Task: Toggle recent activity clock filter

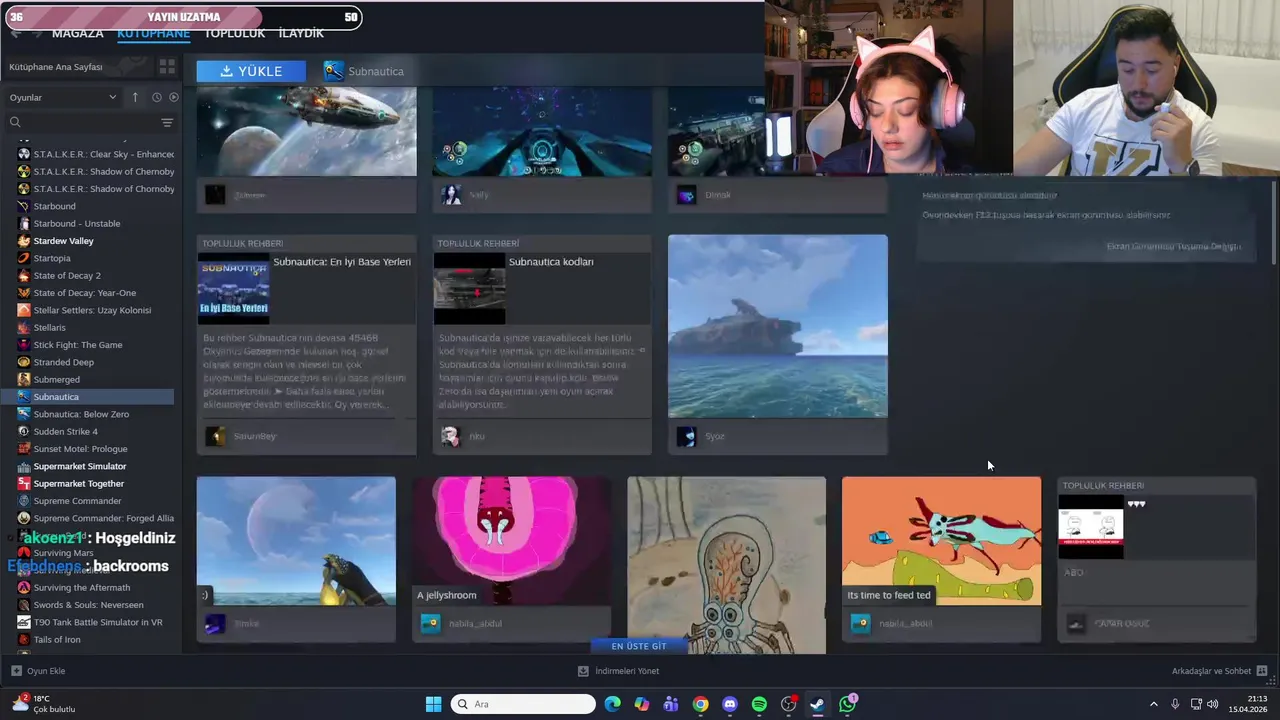Action: (156, 97)
